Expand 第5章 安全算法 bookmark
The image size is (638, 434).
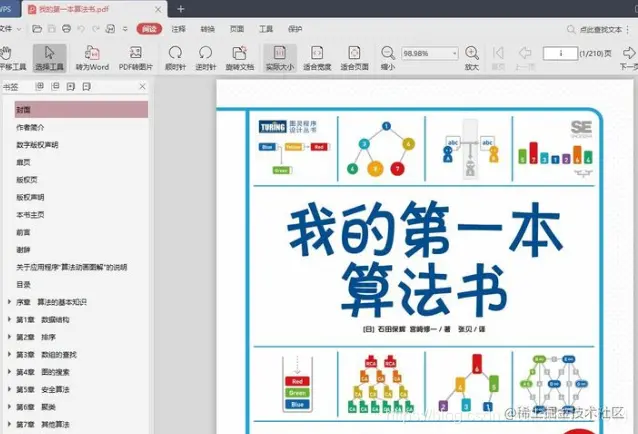pyautogui.click(x=9, y=389)
